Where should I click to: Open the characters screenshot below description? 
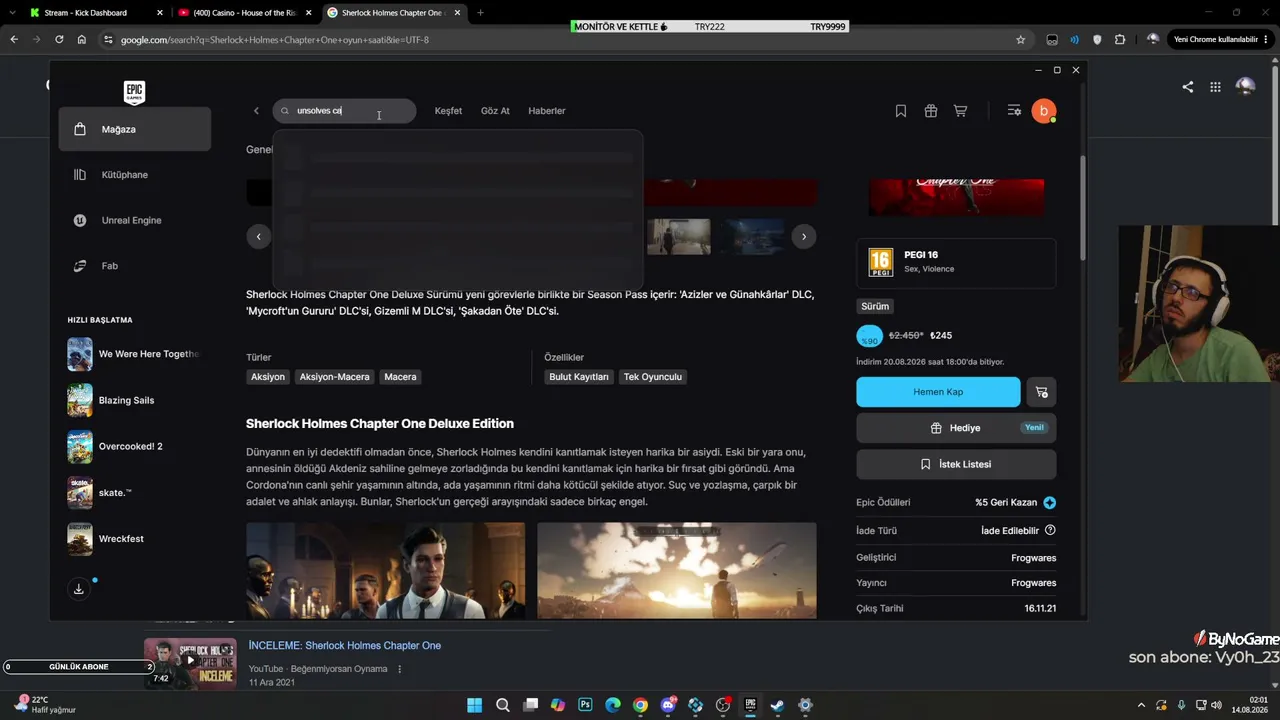[x=386, y=570]
